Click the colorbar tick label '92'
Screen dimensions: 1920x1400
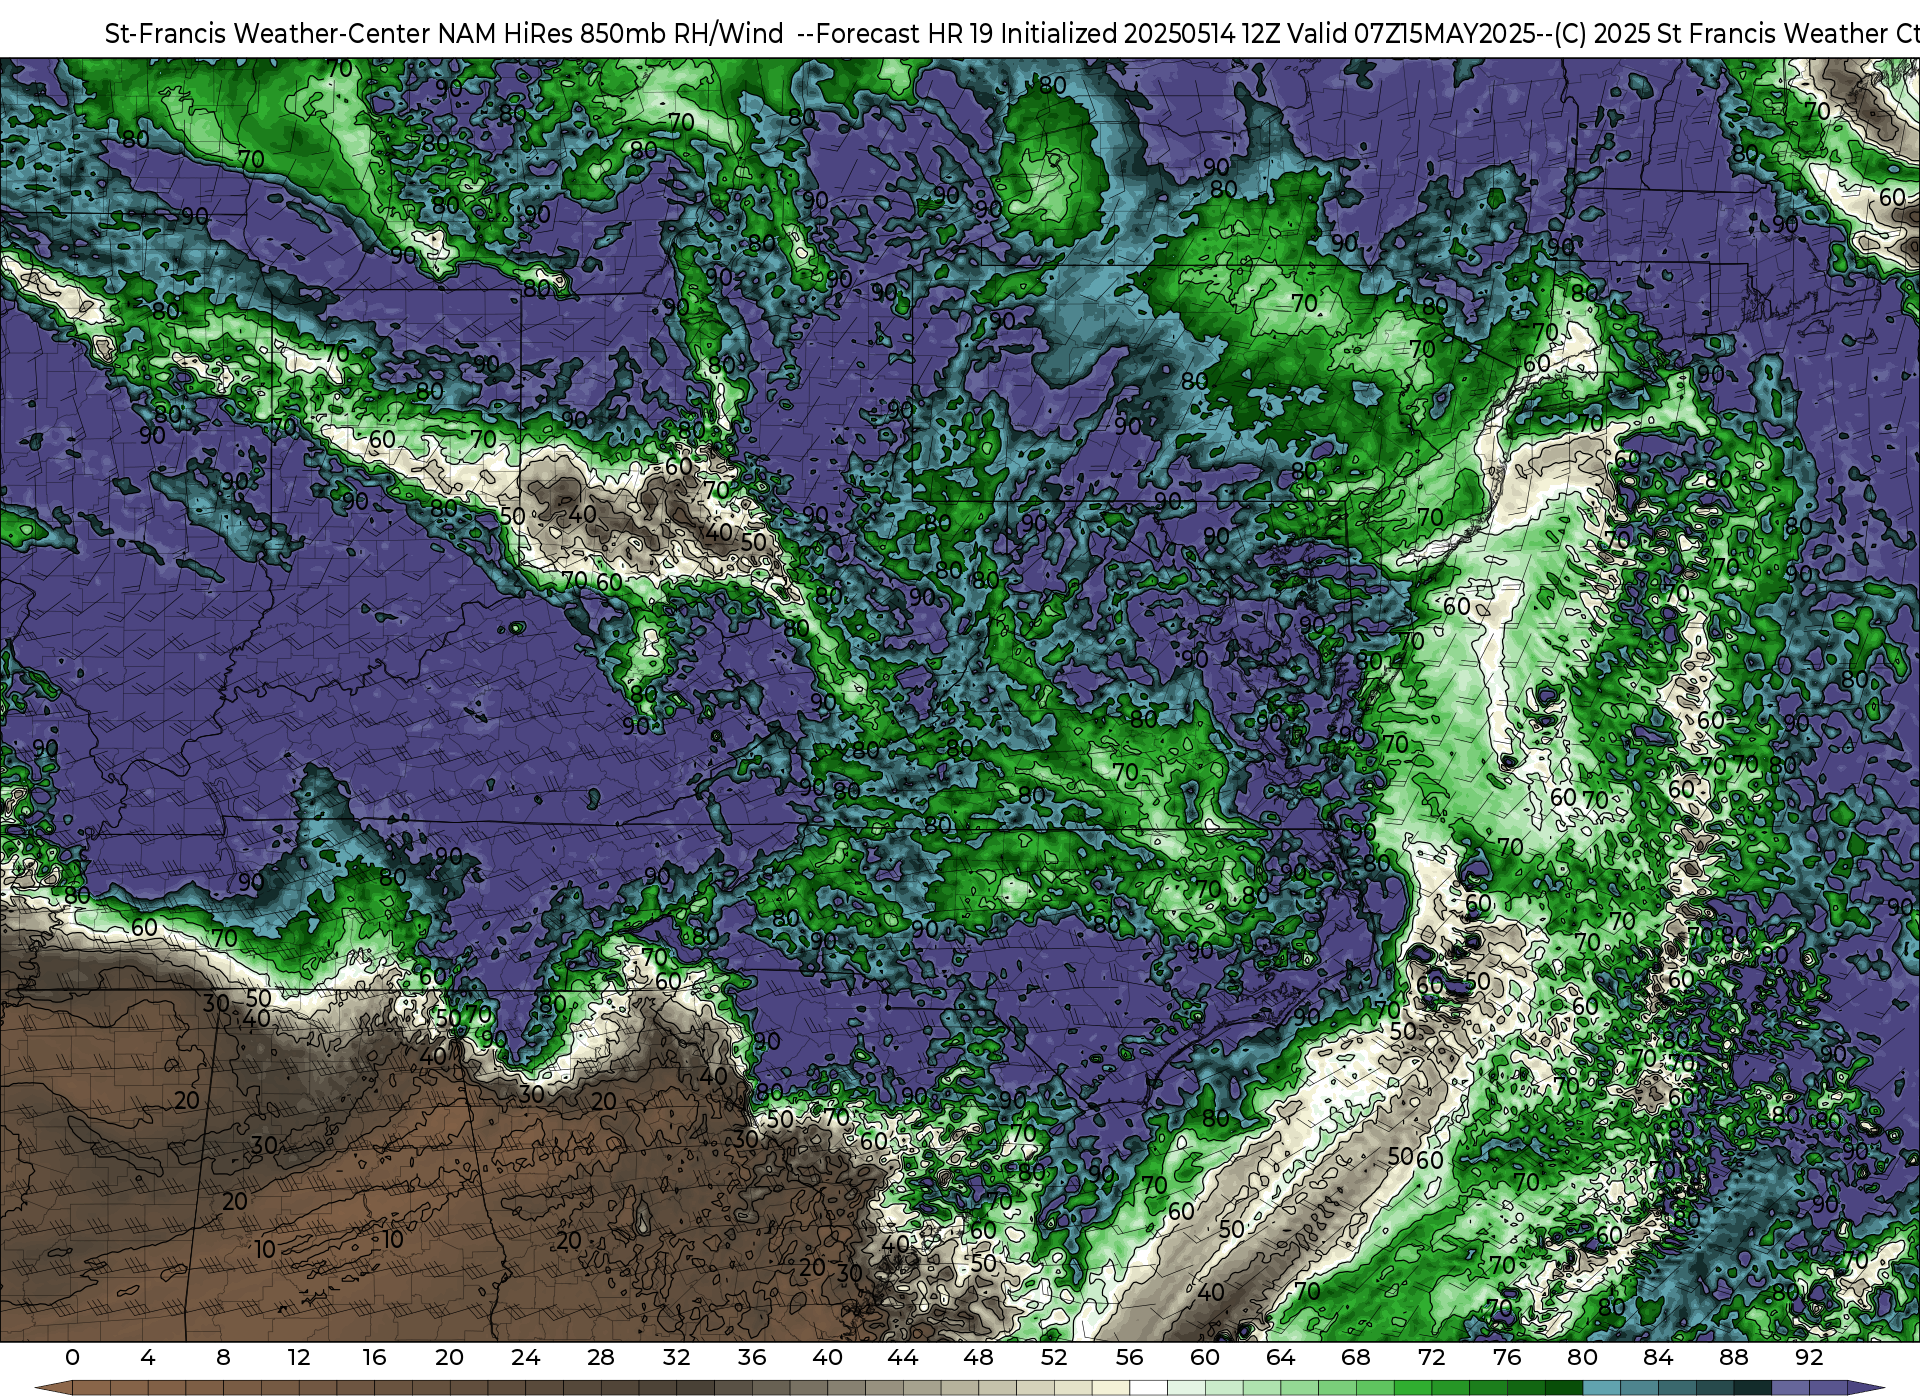(x=1809, y=1358)
